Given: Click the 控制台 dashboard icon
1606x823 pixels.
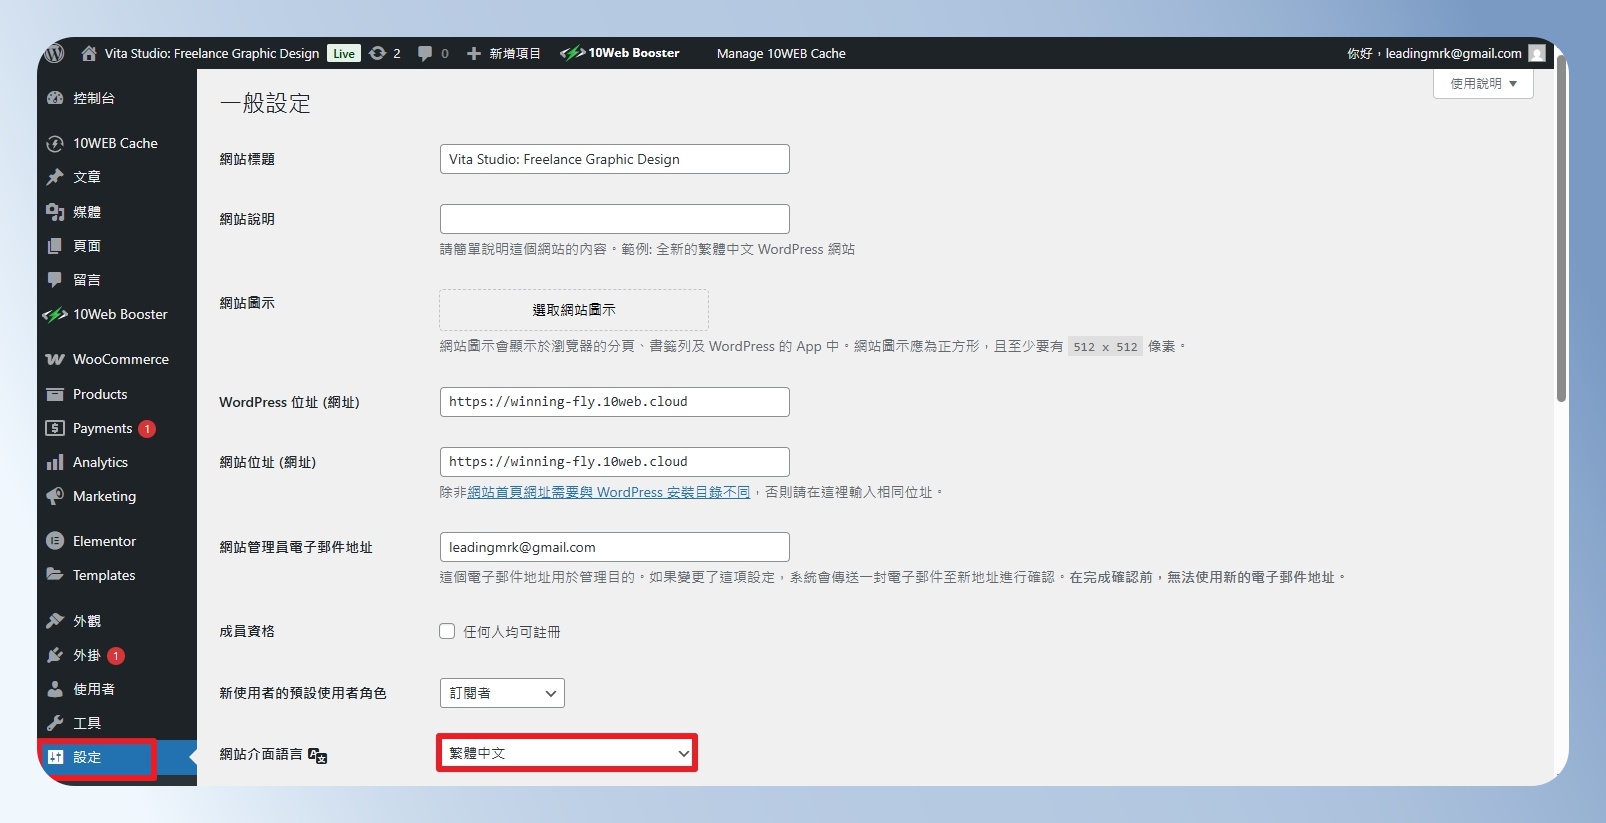Looking at the screenshot, I should pos(55,98).
